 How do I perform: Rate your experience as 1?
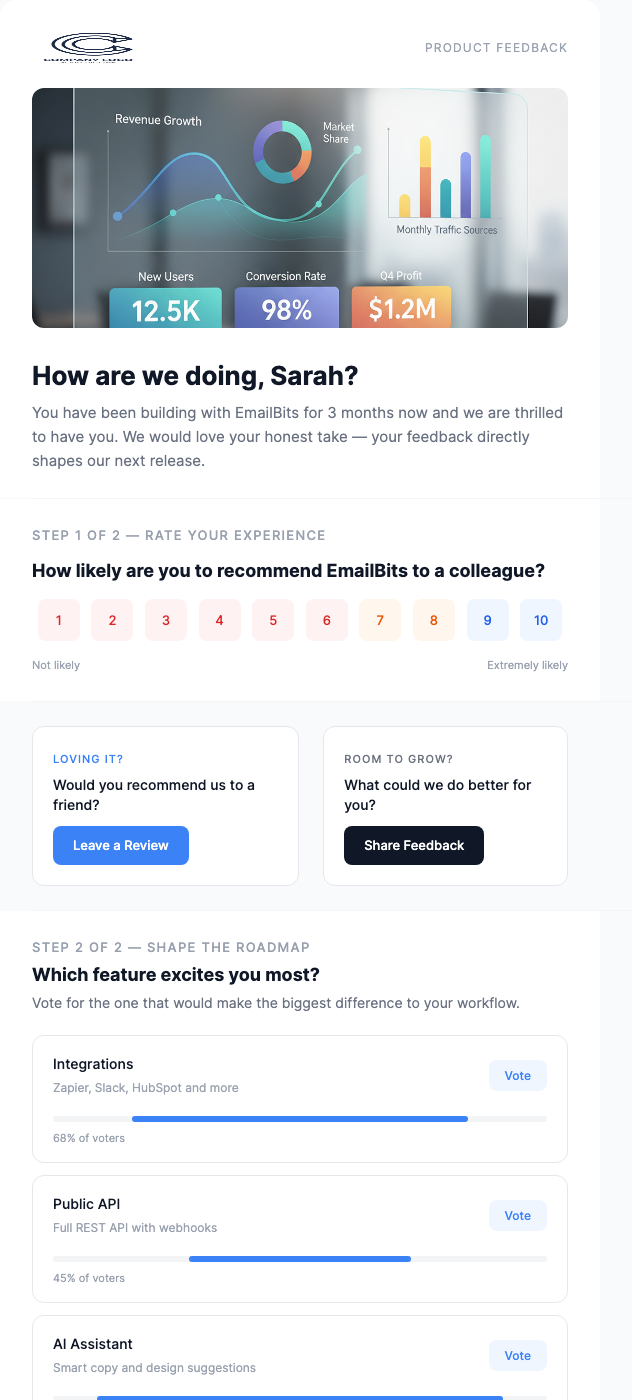tap(58, 620)
